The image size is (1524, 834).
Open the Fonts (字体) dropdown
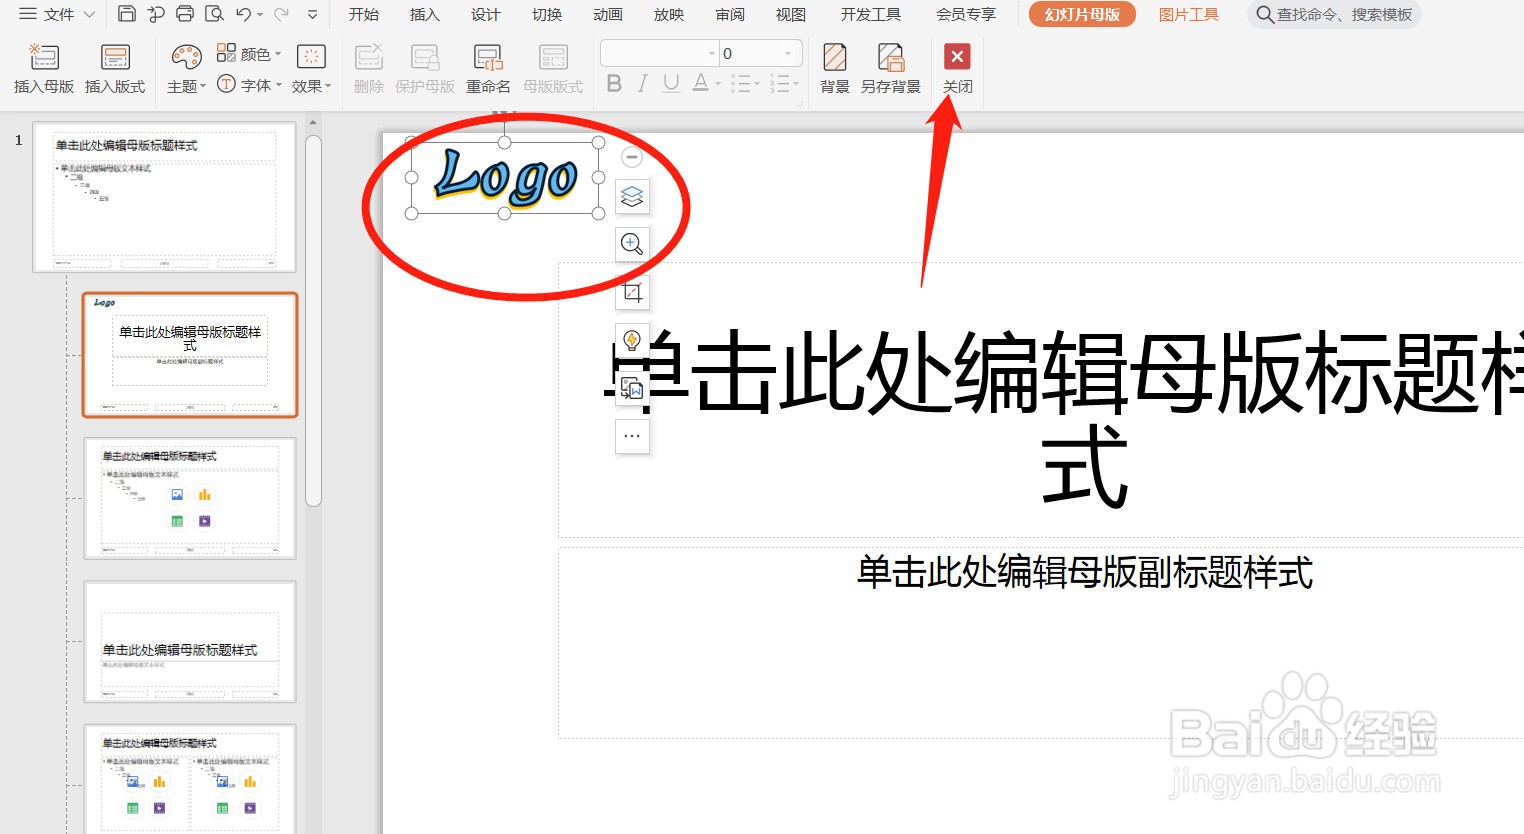[x=250, y=85]
